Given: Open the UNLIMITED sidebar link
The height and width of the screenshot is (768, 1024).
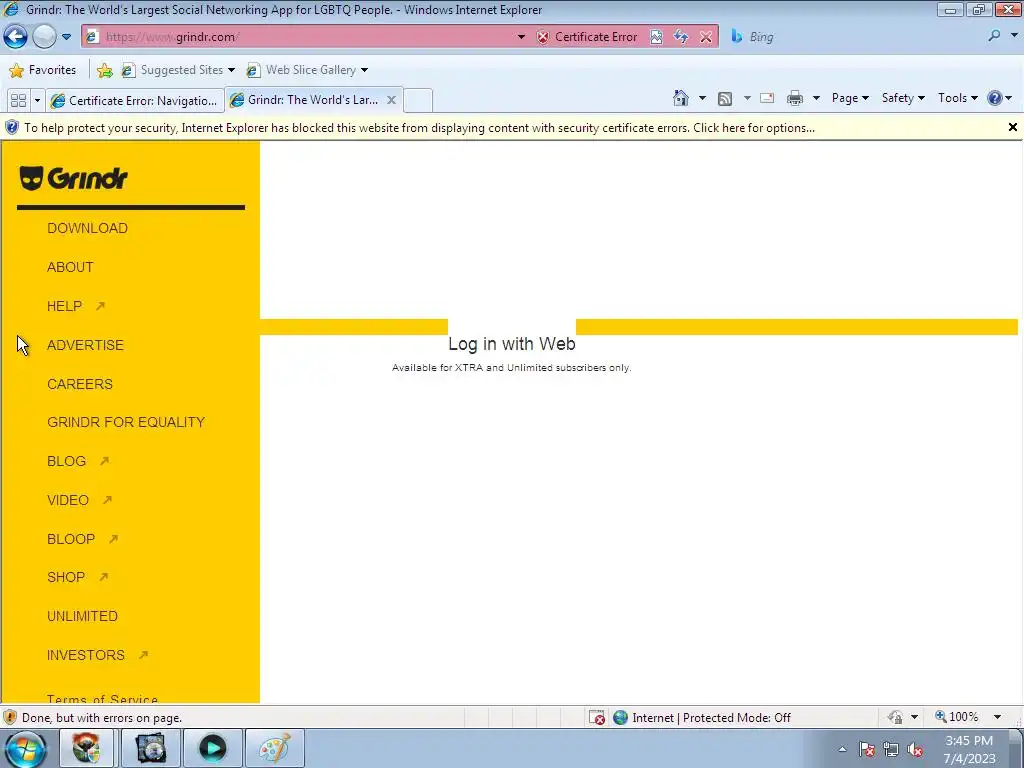Looking at the screenshot, I should tap(82, 616).
